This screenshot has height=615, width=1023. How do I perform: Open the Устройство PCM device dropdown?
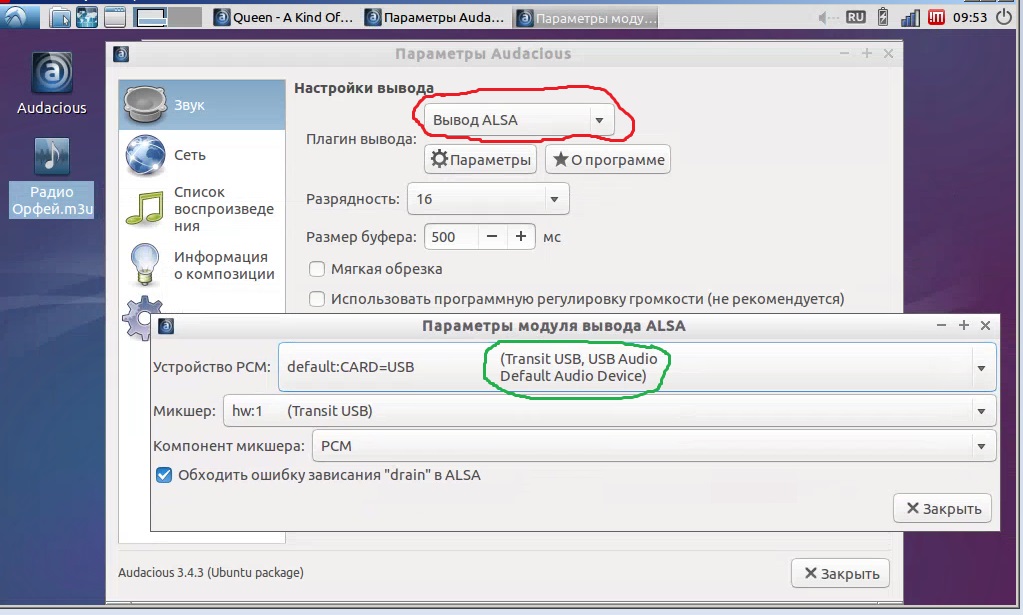coord(637,367)
